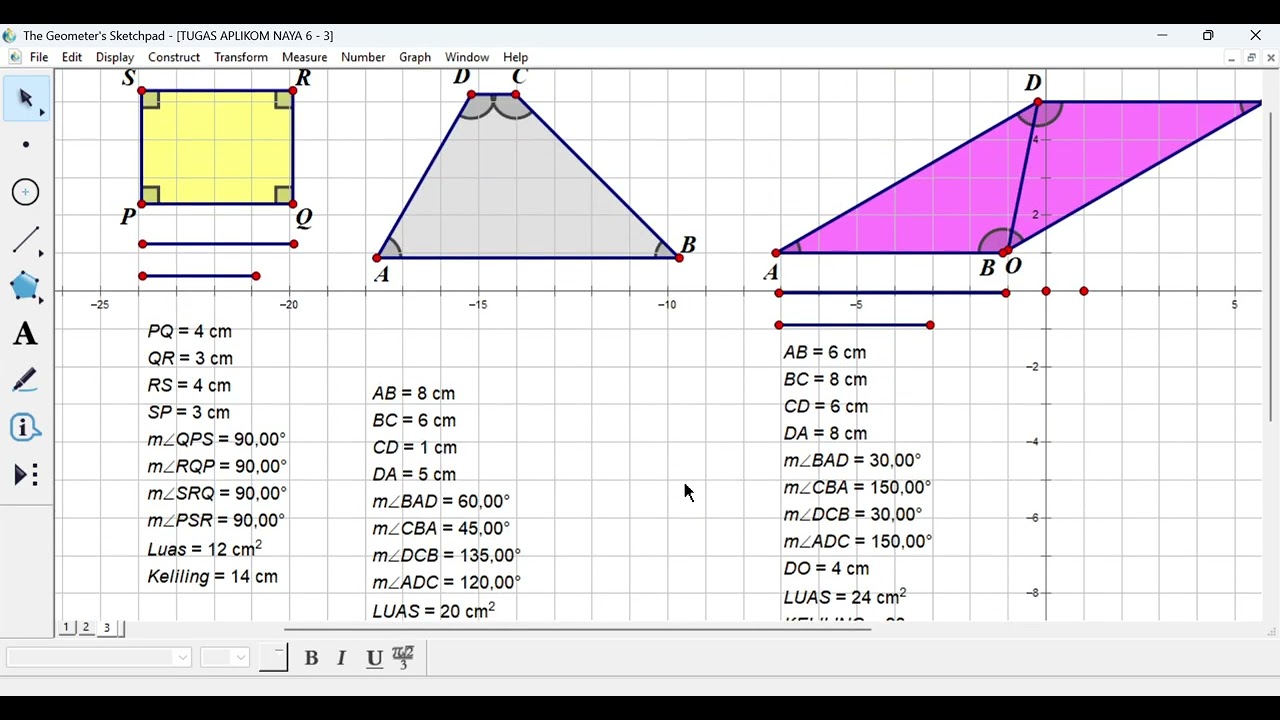The width and height of the screenshot is (1280, 720).
Task: Select the 'DO = 4 cm' measurement
Action: 826,568
